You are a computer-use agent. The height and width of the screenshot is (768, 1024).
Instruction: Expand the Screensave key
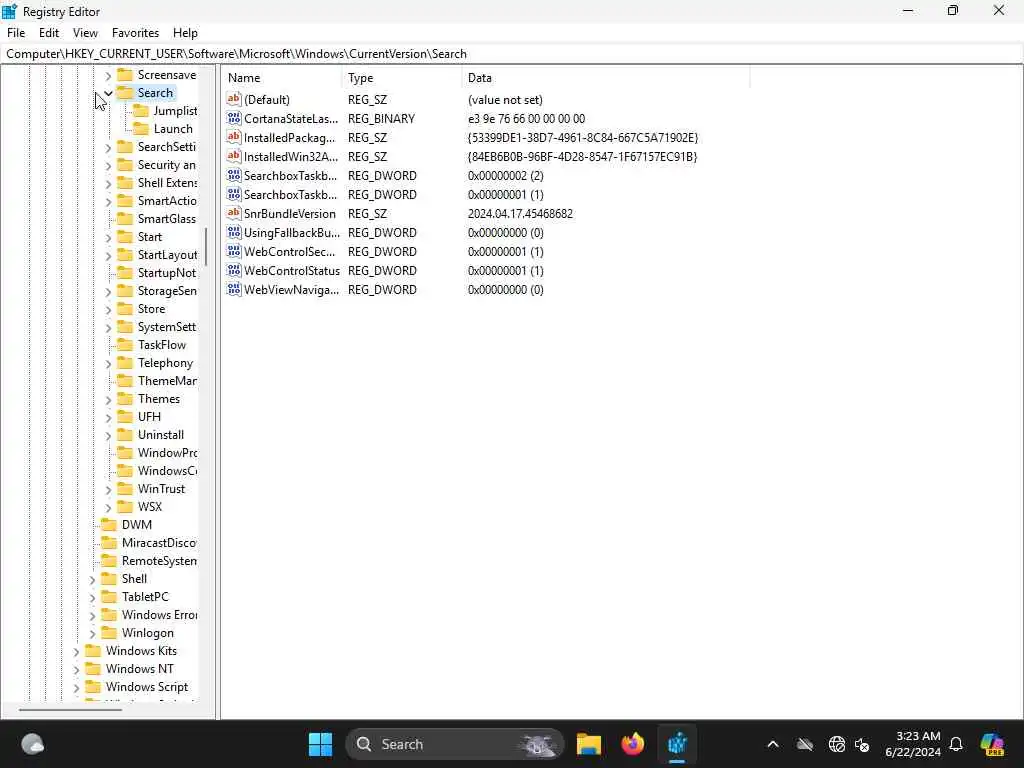tap(108, 75)
